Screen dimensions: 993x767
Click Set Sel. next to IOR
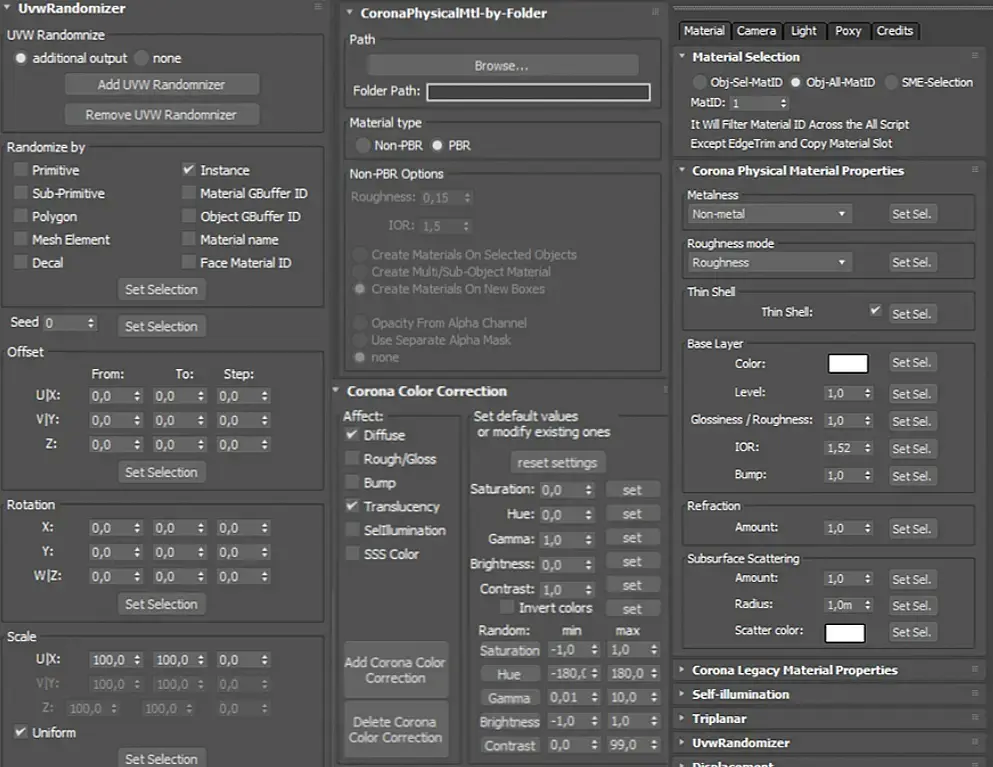[x=912, y=448]
